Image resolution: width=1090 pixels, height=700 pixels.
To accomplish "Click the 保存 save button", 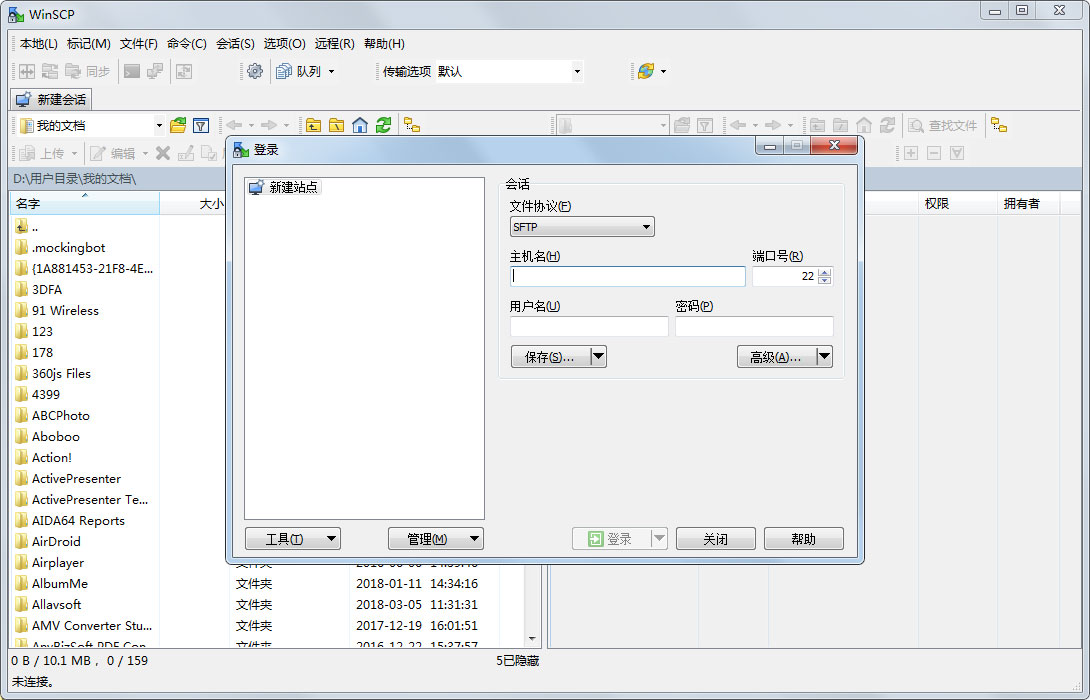I will click(550, 357).
